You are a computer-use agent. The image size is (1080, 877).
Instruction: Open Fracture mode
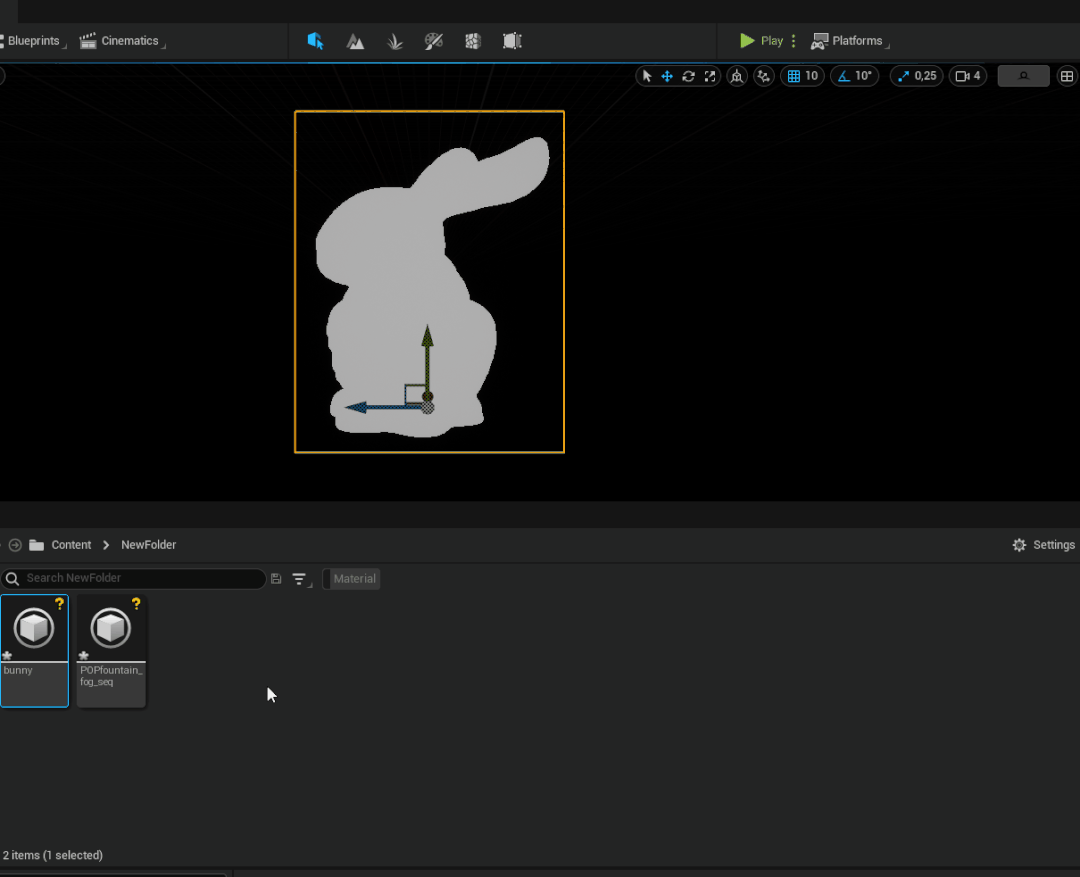point(473,41)
